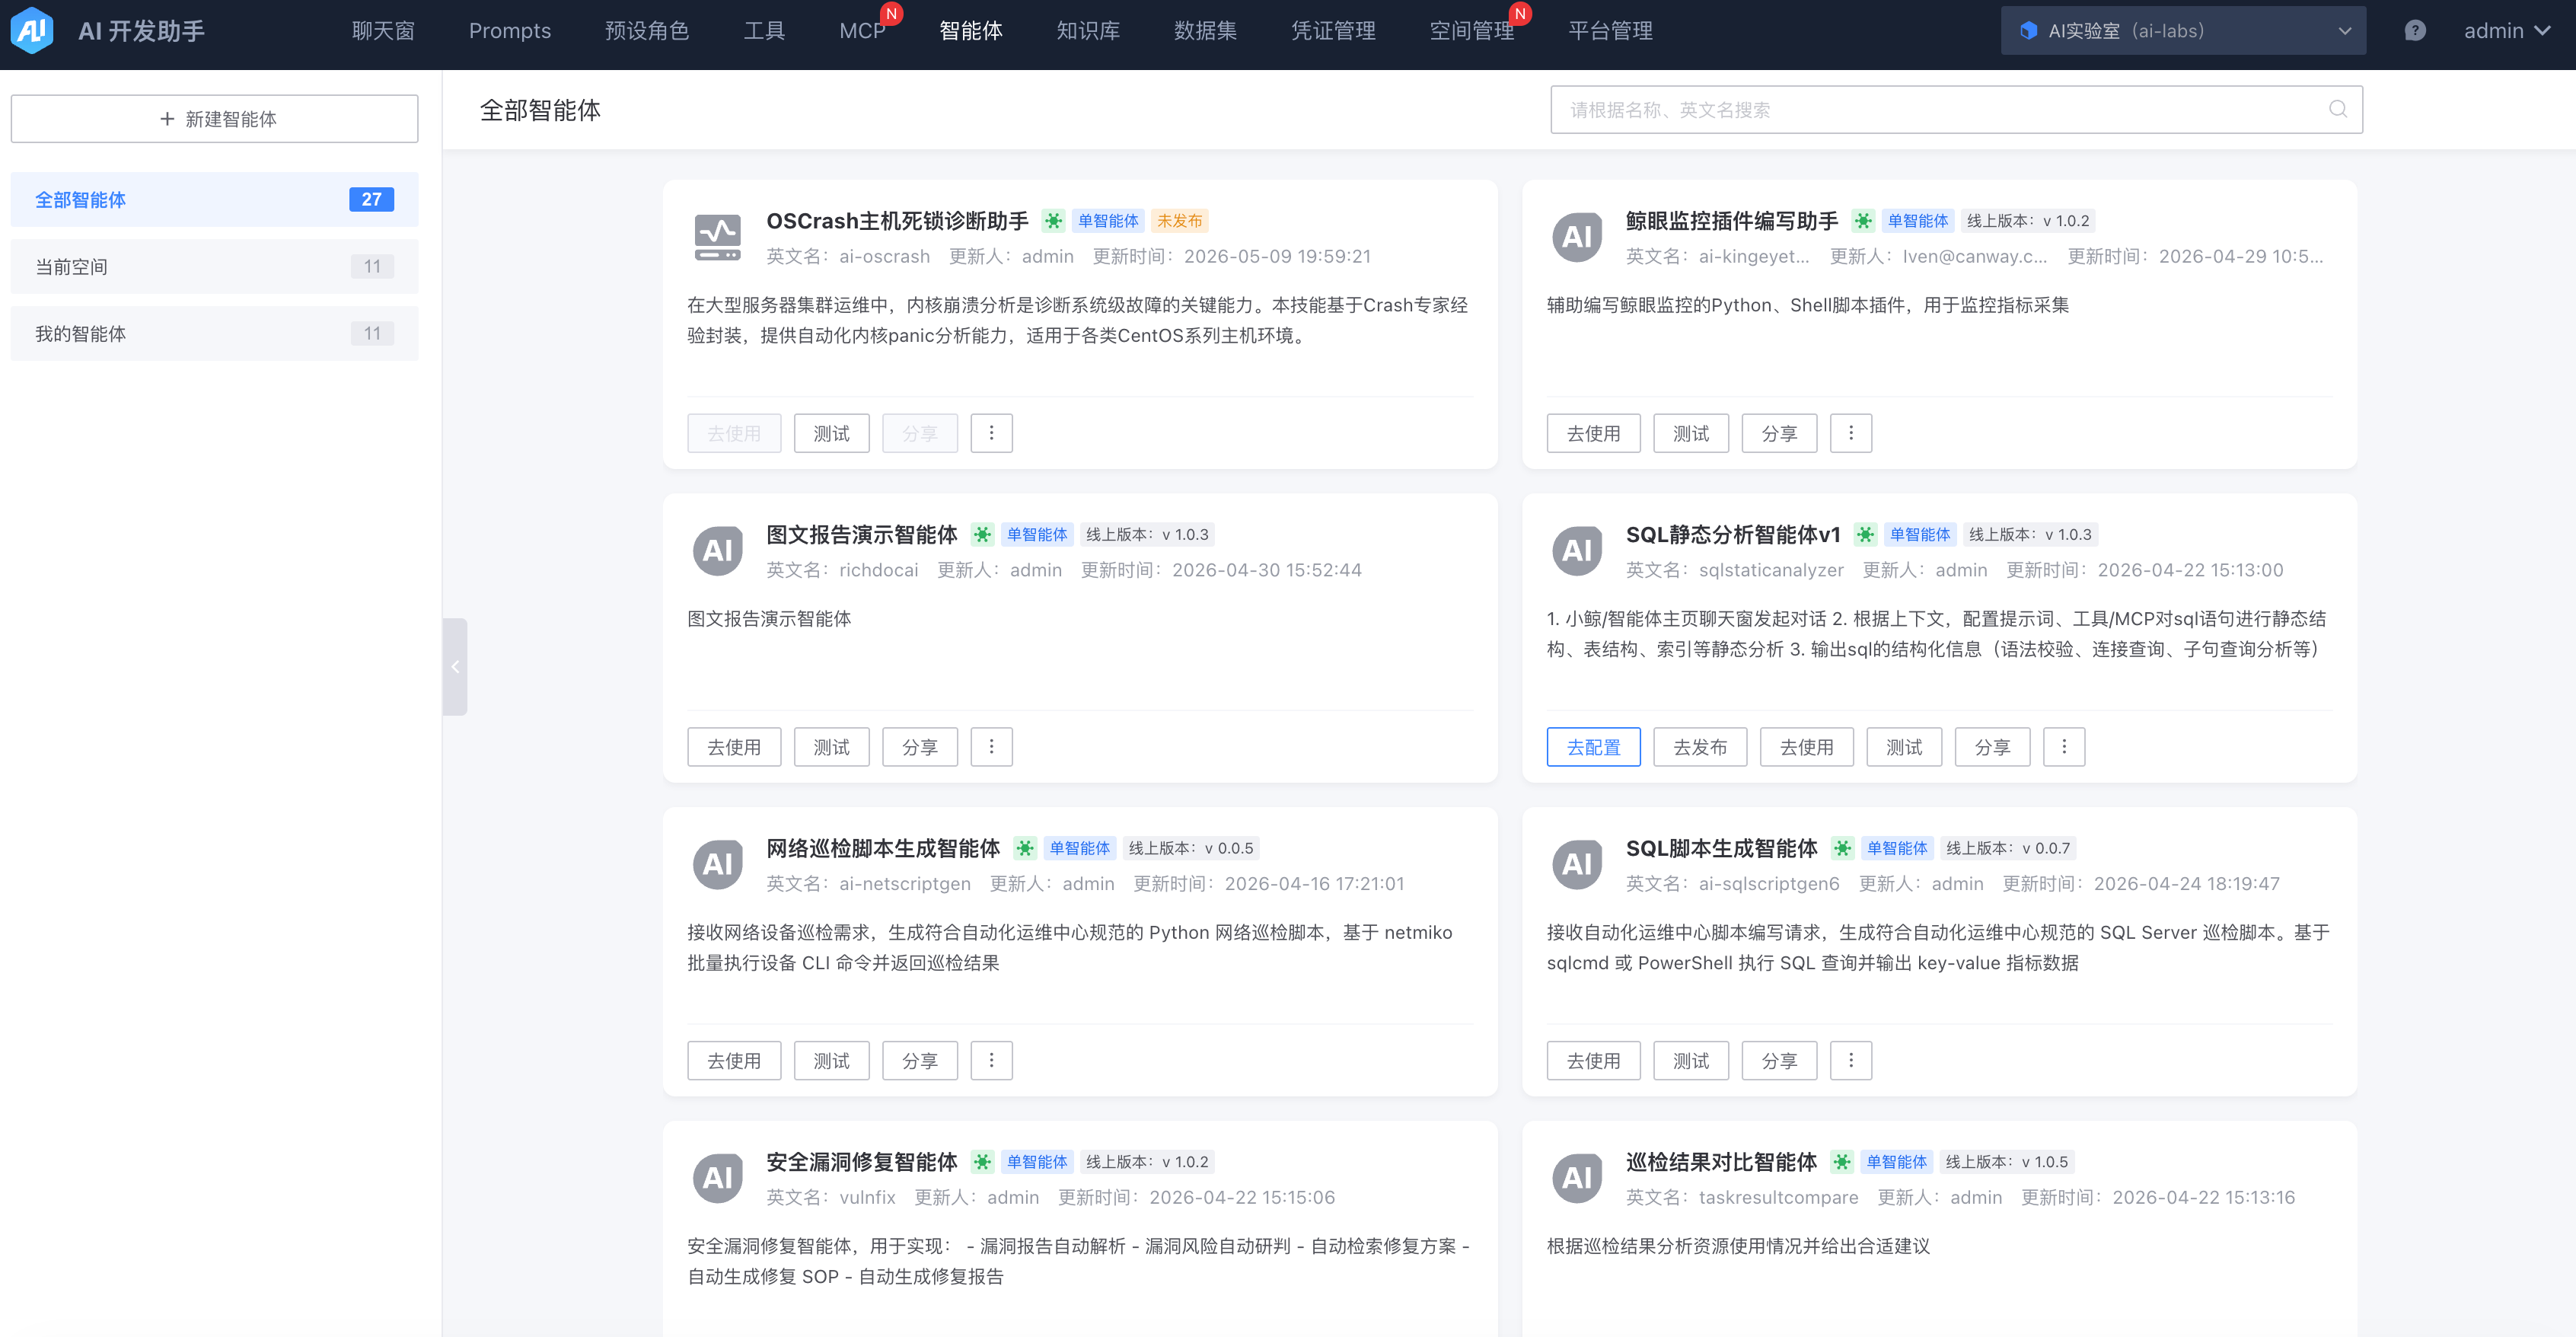Click 分享 on 图文报告演示智能体 card
The width and height of the screenshot is (2576, 1337).
click(920, 747)
